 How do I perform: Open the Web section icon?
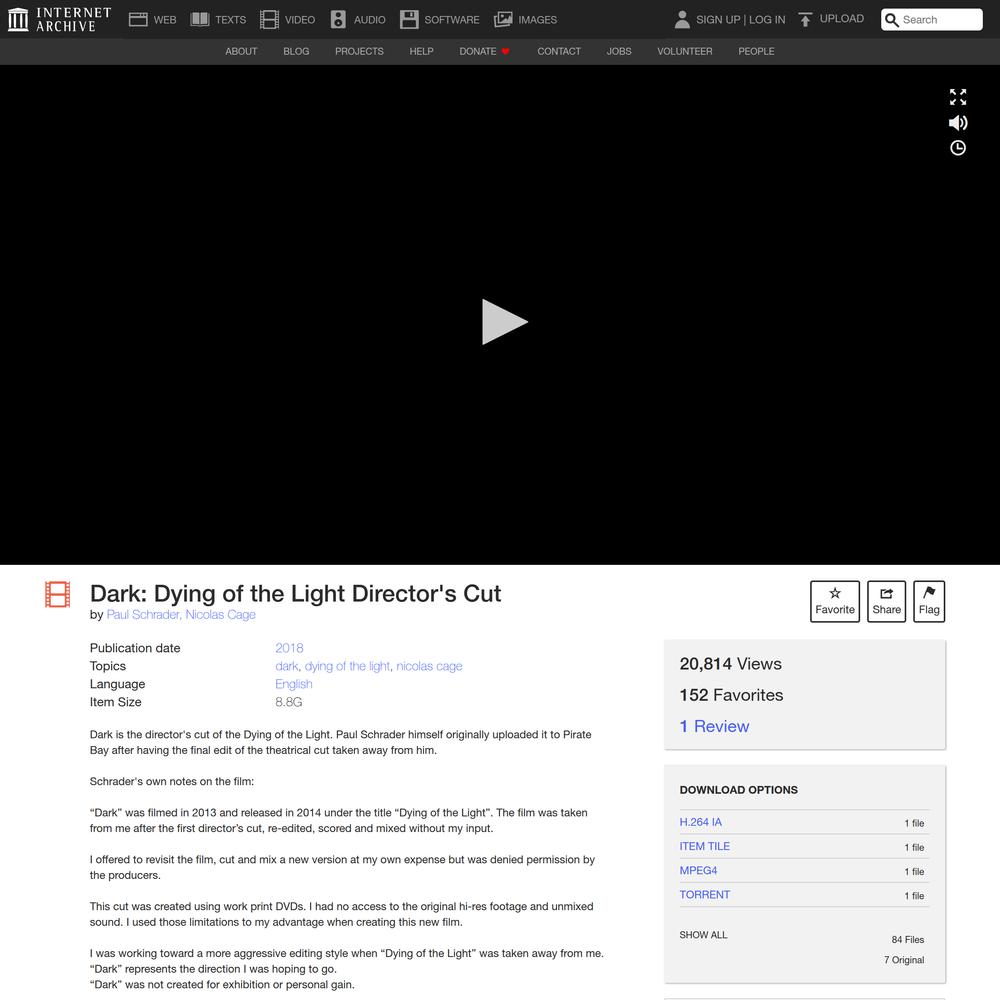coord(138,20)
